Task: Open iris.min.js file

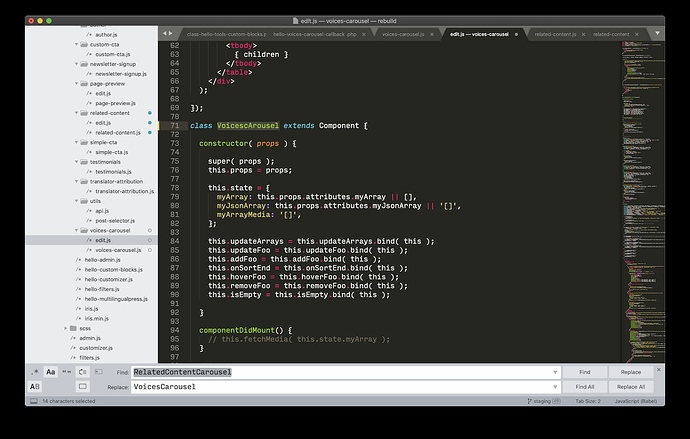Action: 96,318
